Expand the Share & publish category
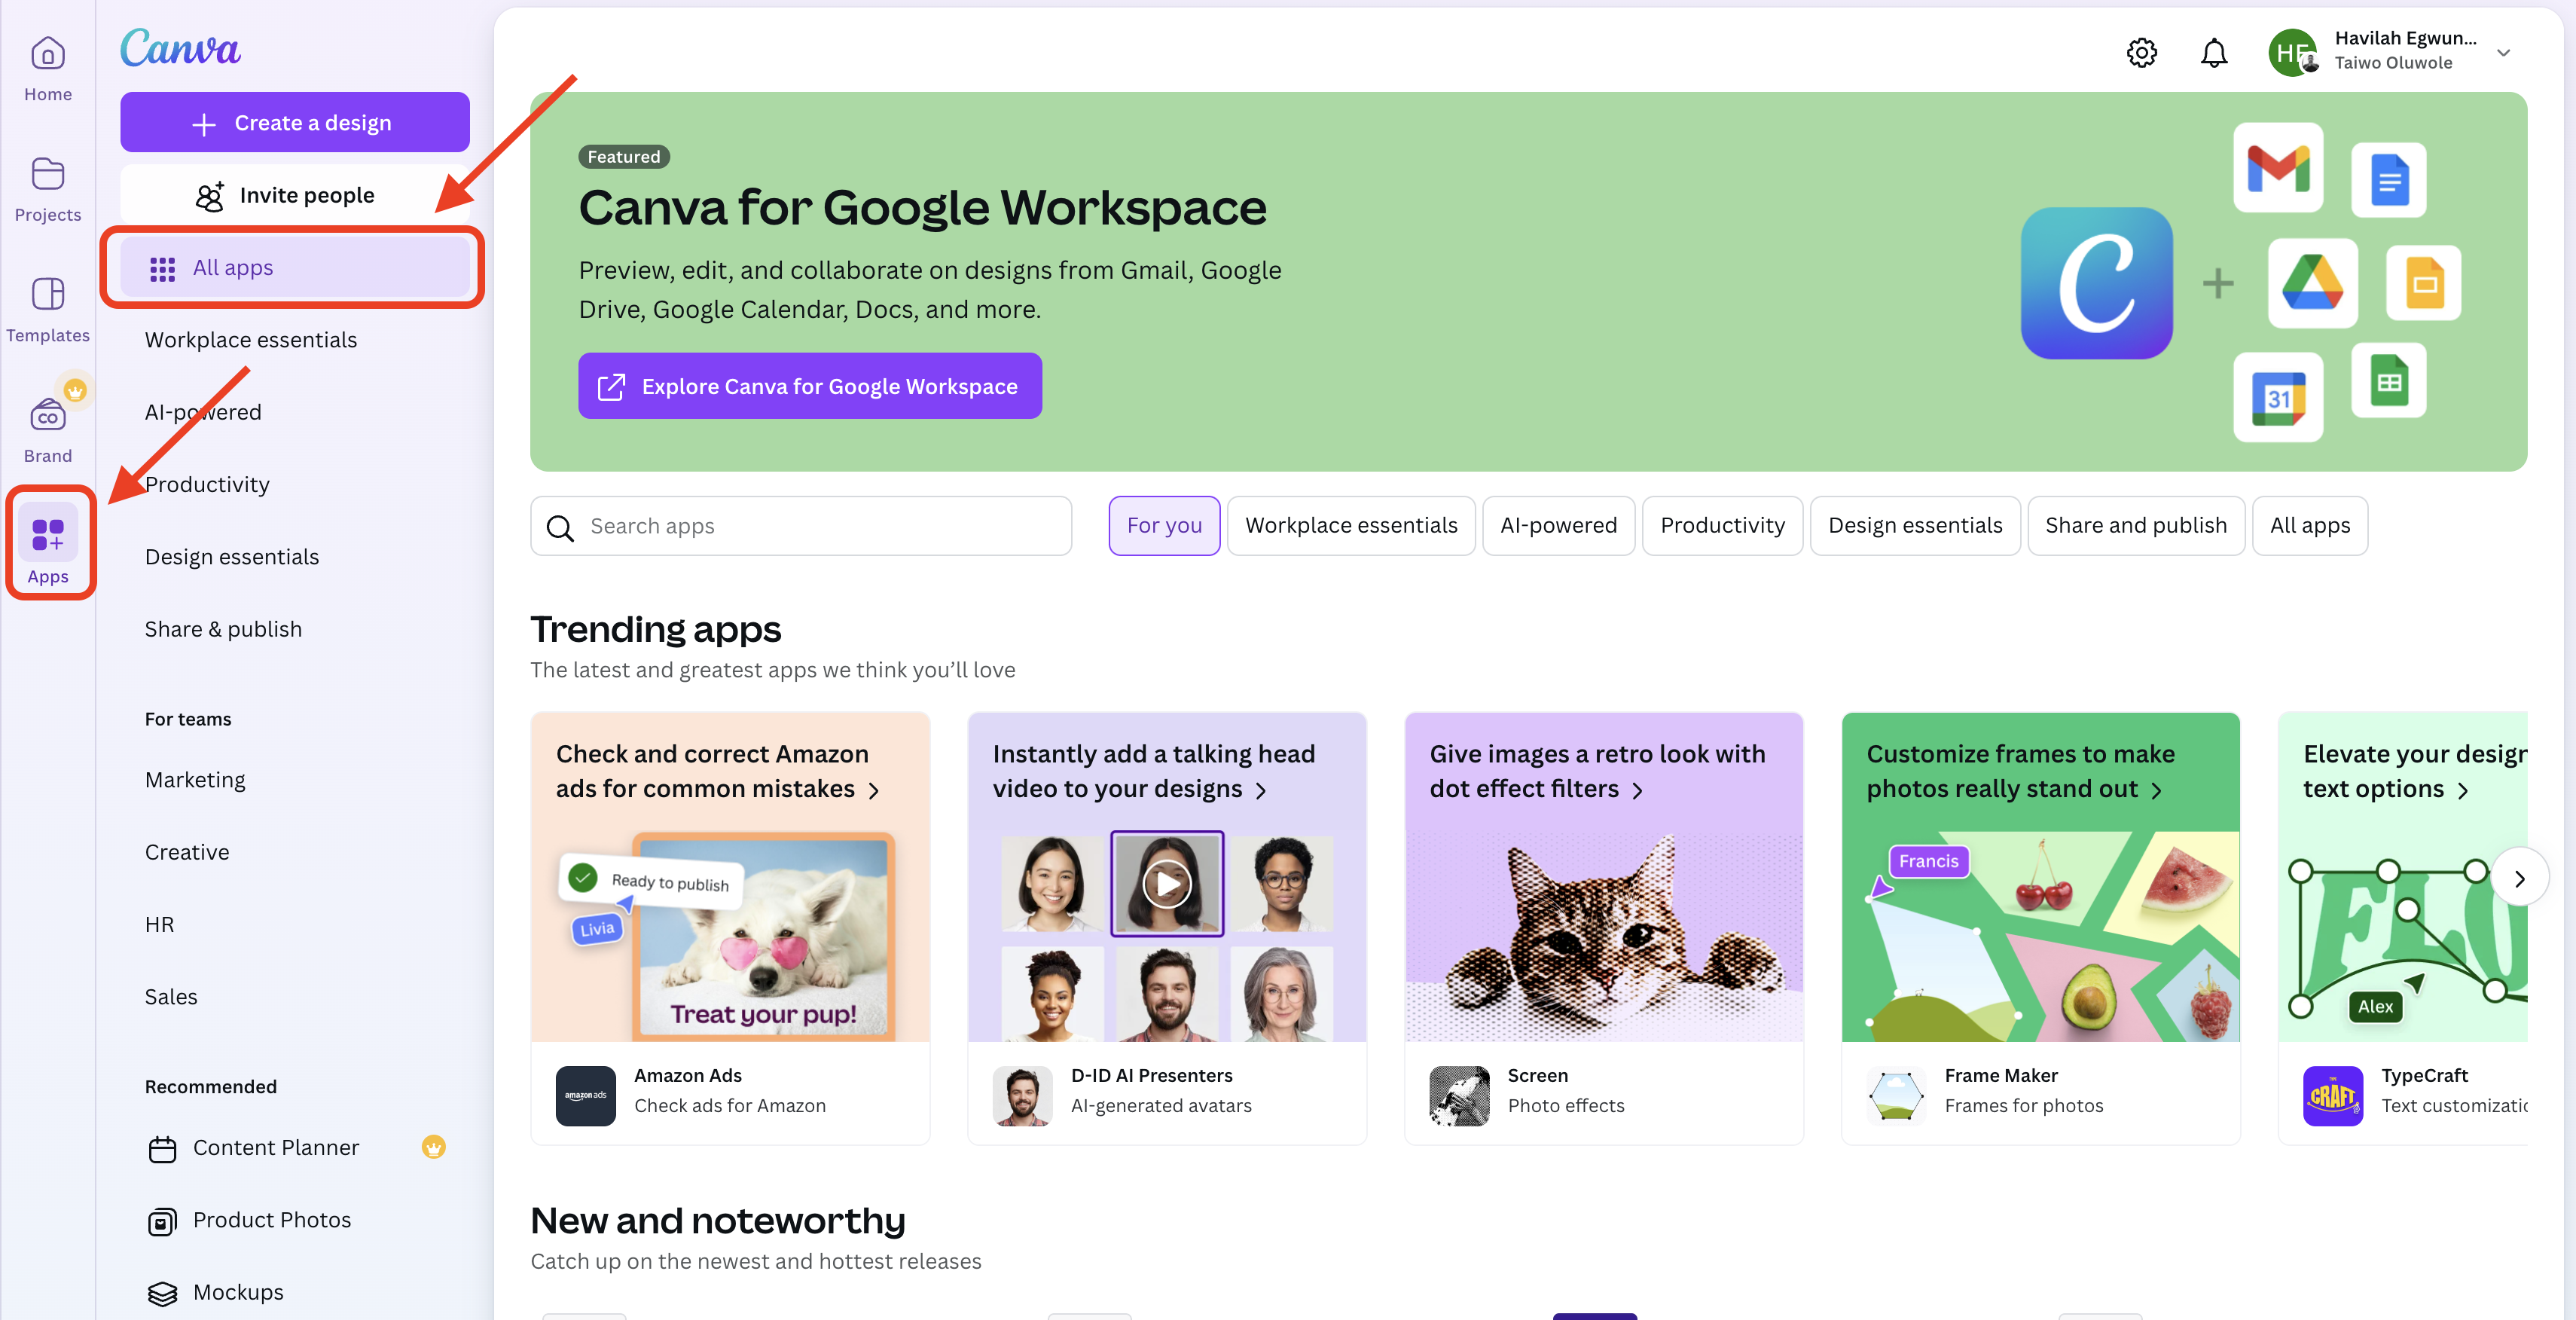The height and width of the screenshot is (1320, 2576). [x=222, y=626]
